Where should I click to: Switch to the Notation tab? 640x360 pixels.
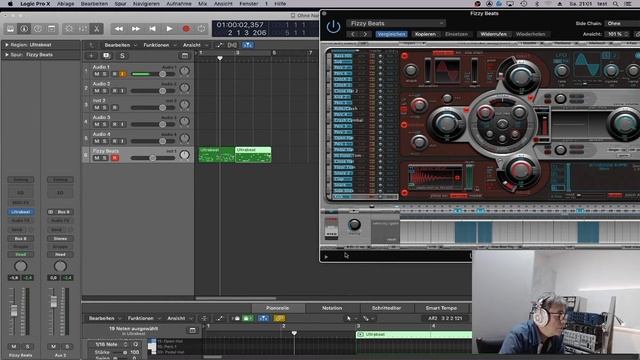(332, 308)
